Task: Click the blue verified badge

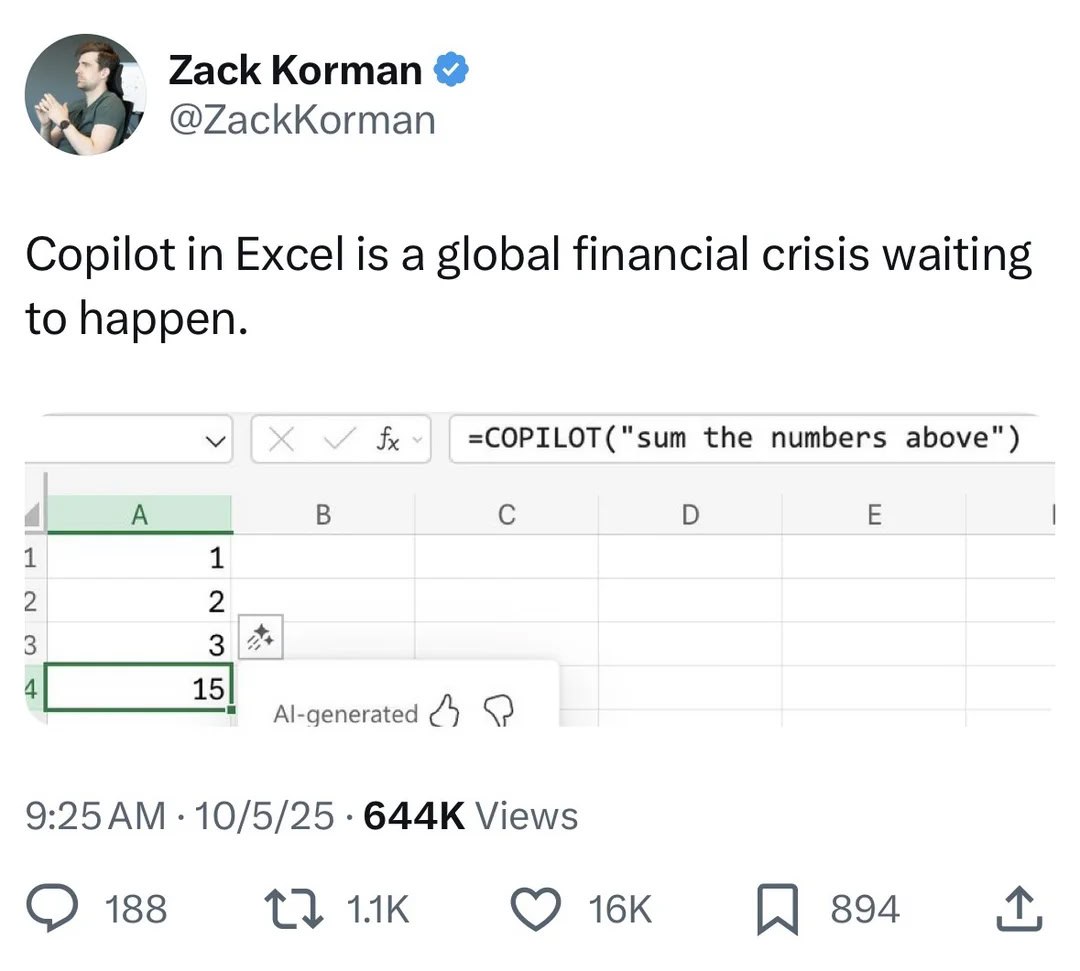Action: 451,70
